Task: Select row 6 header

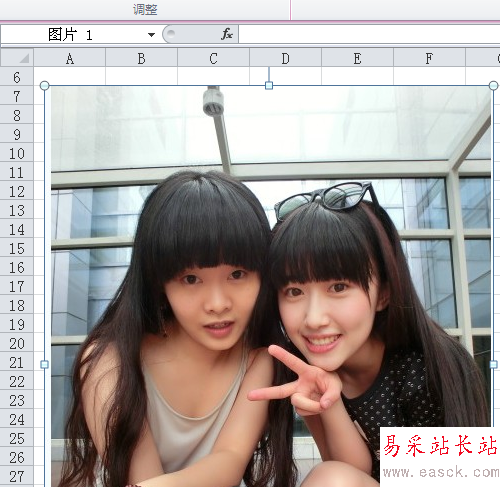Action: (17, 77)
